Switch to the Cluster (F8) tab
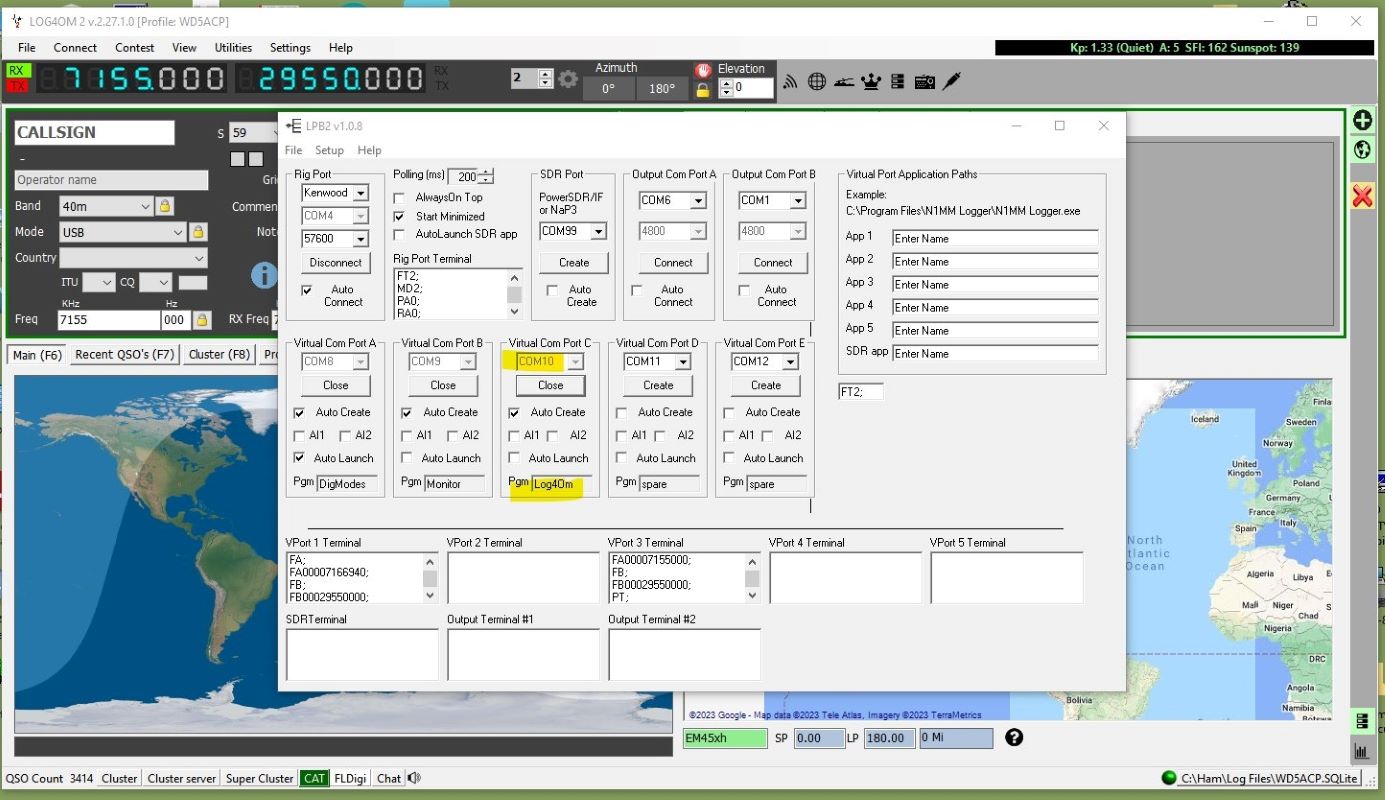The image size is (1385, 800). (x=219, y=354)
